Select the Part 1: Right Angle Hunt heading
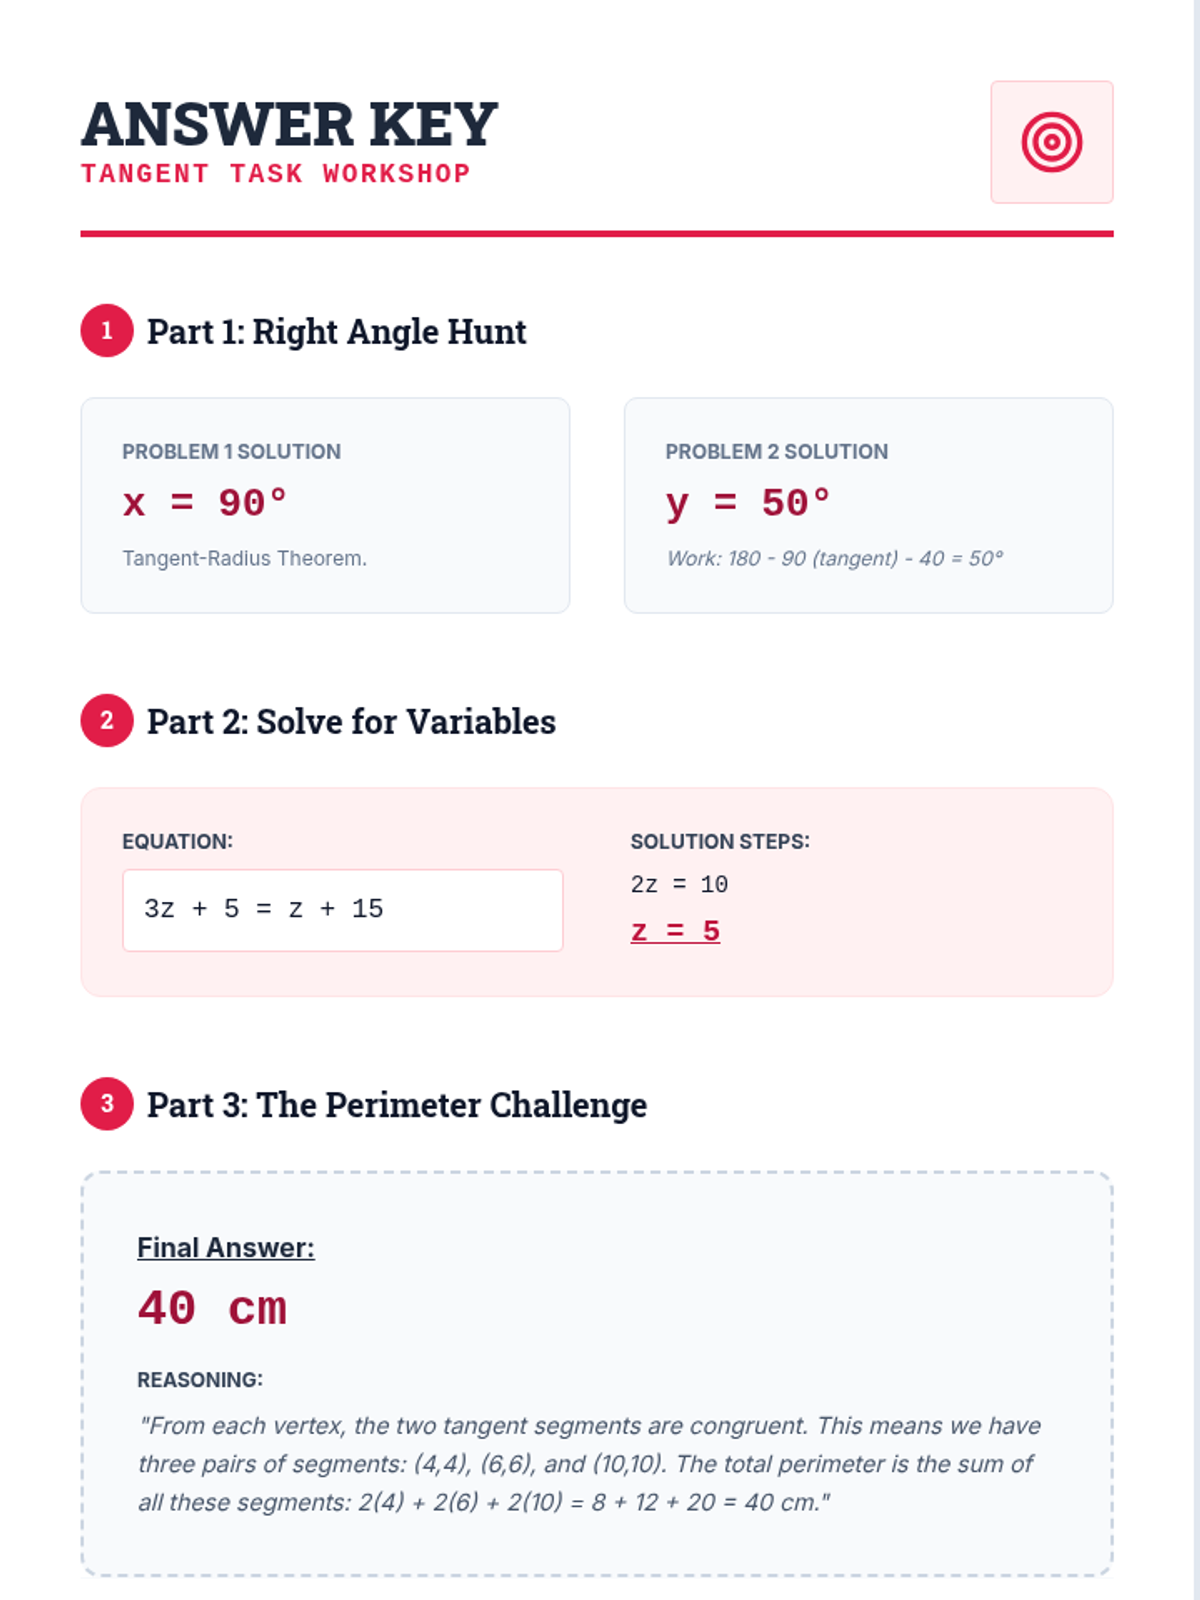Screen dimensions: 1200x1600 click(x=336, y=332)
